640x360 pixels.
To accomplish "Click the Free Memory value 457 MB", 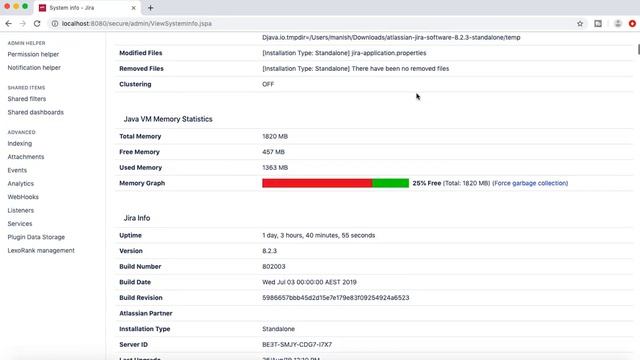I will (273, 152).
